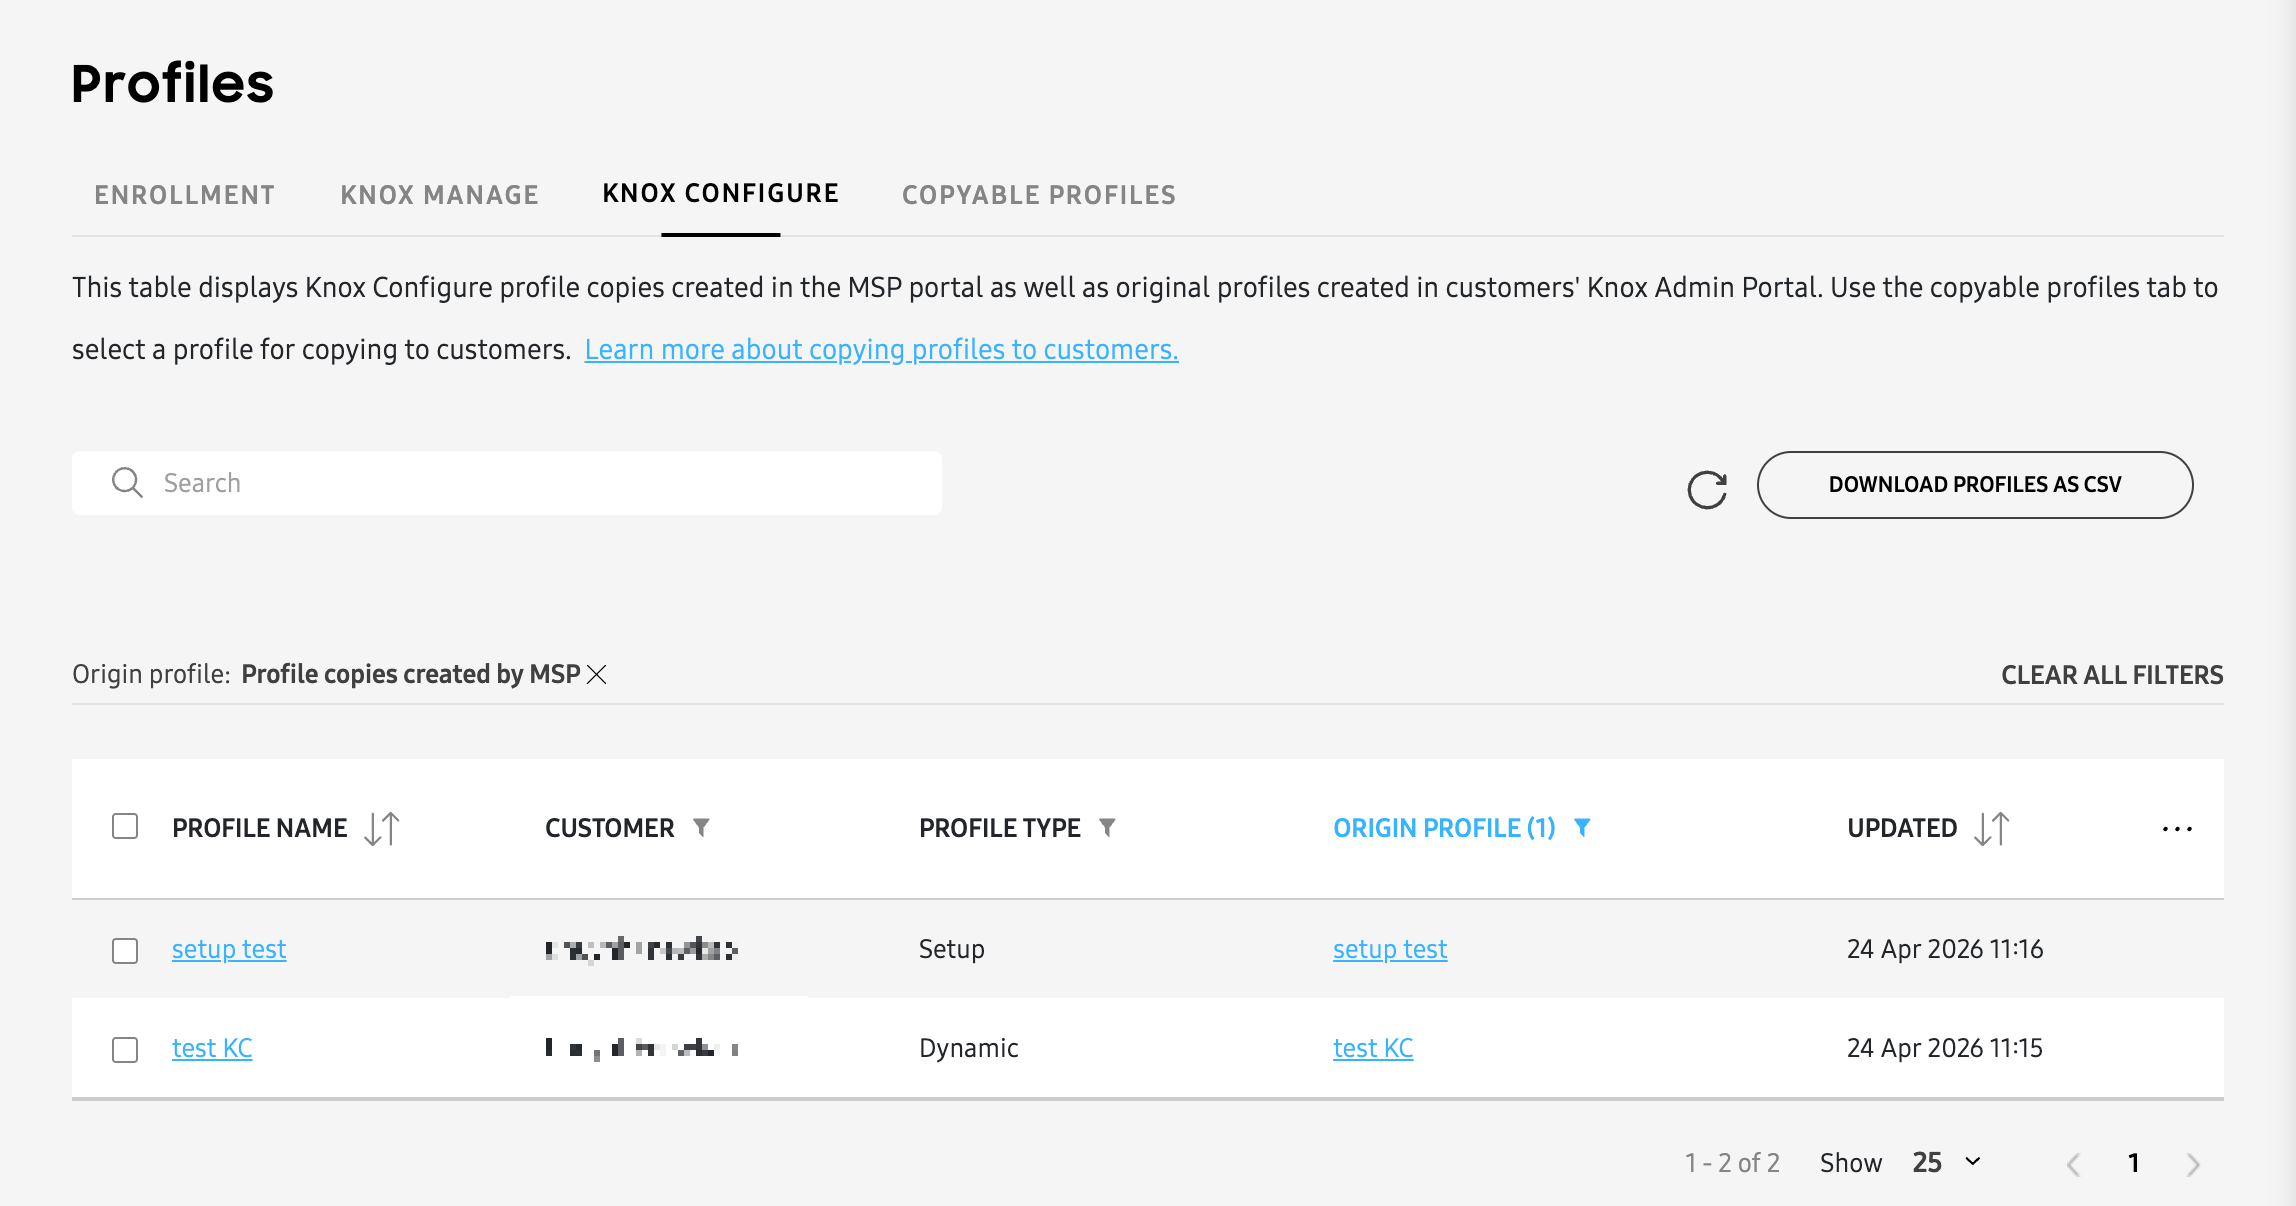Click the Updated column header

1902,828
